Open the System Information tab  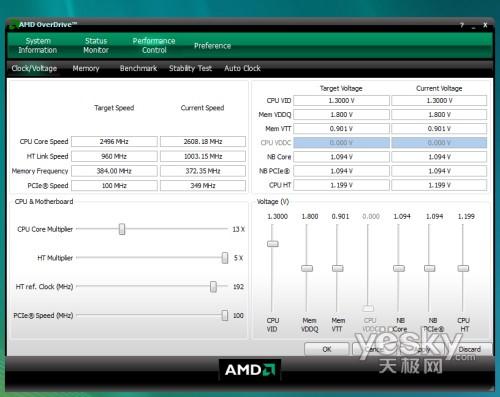(x=38, y=46)
